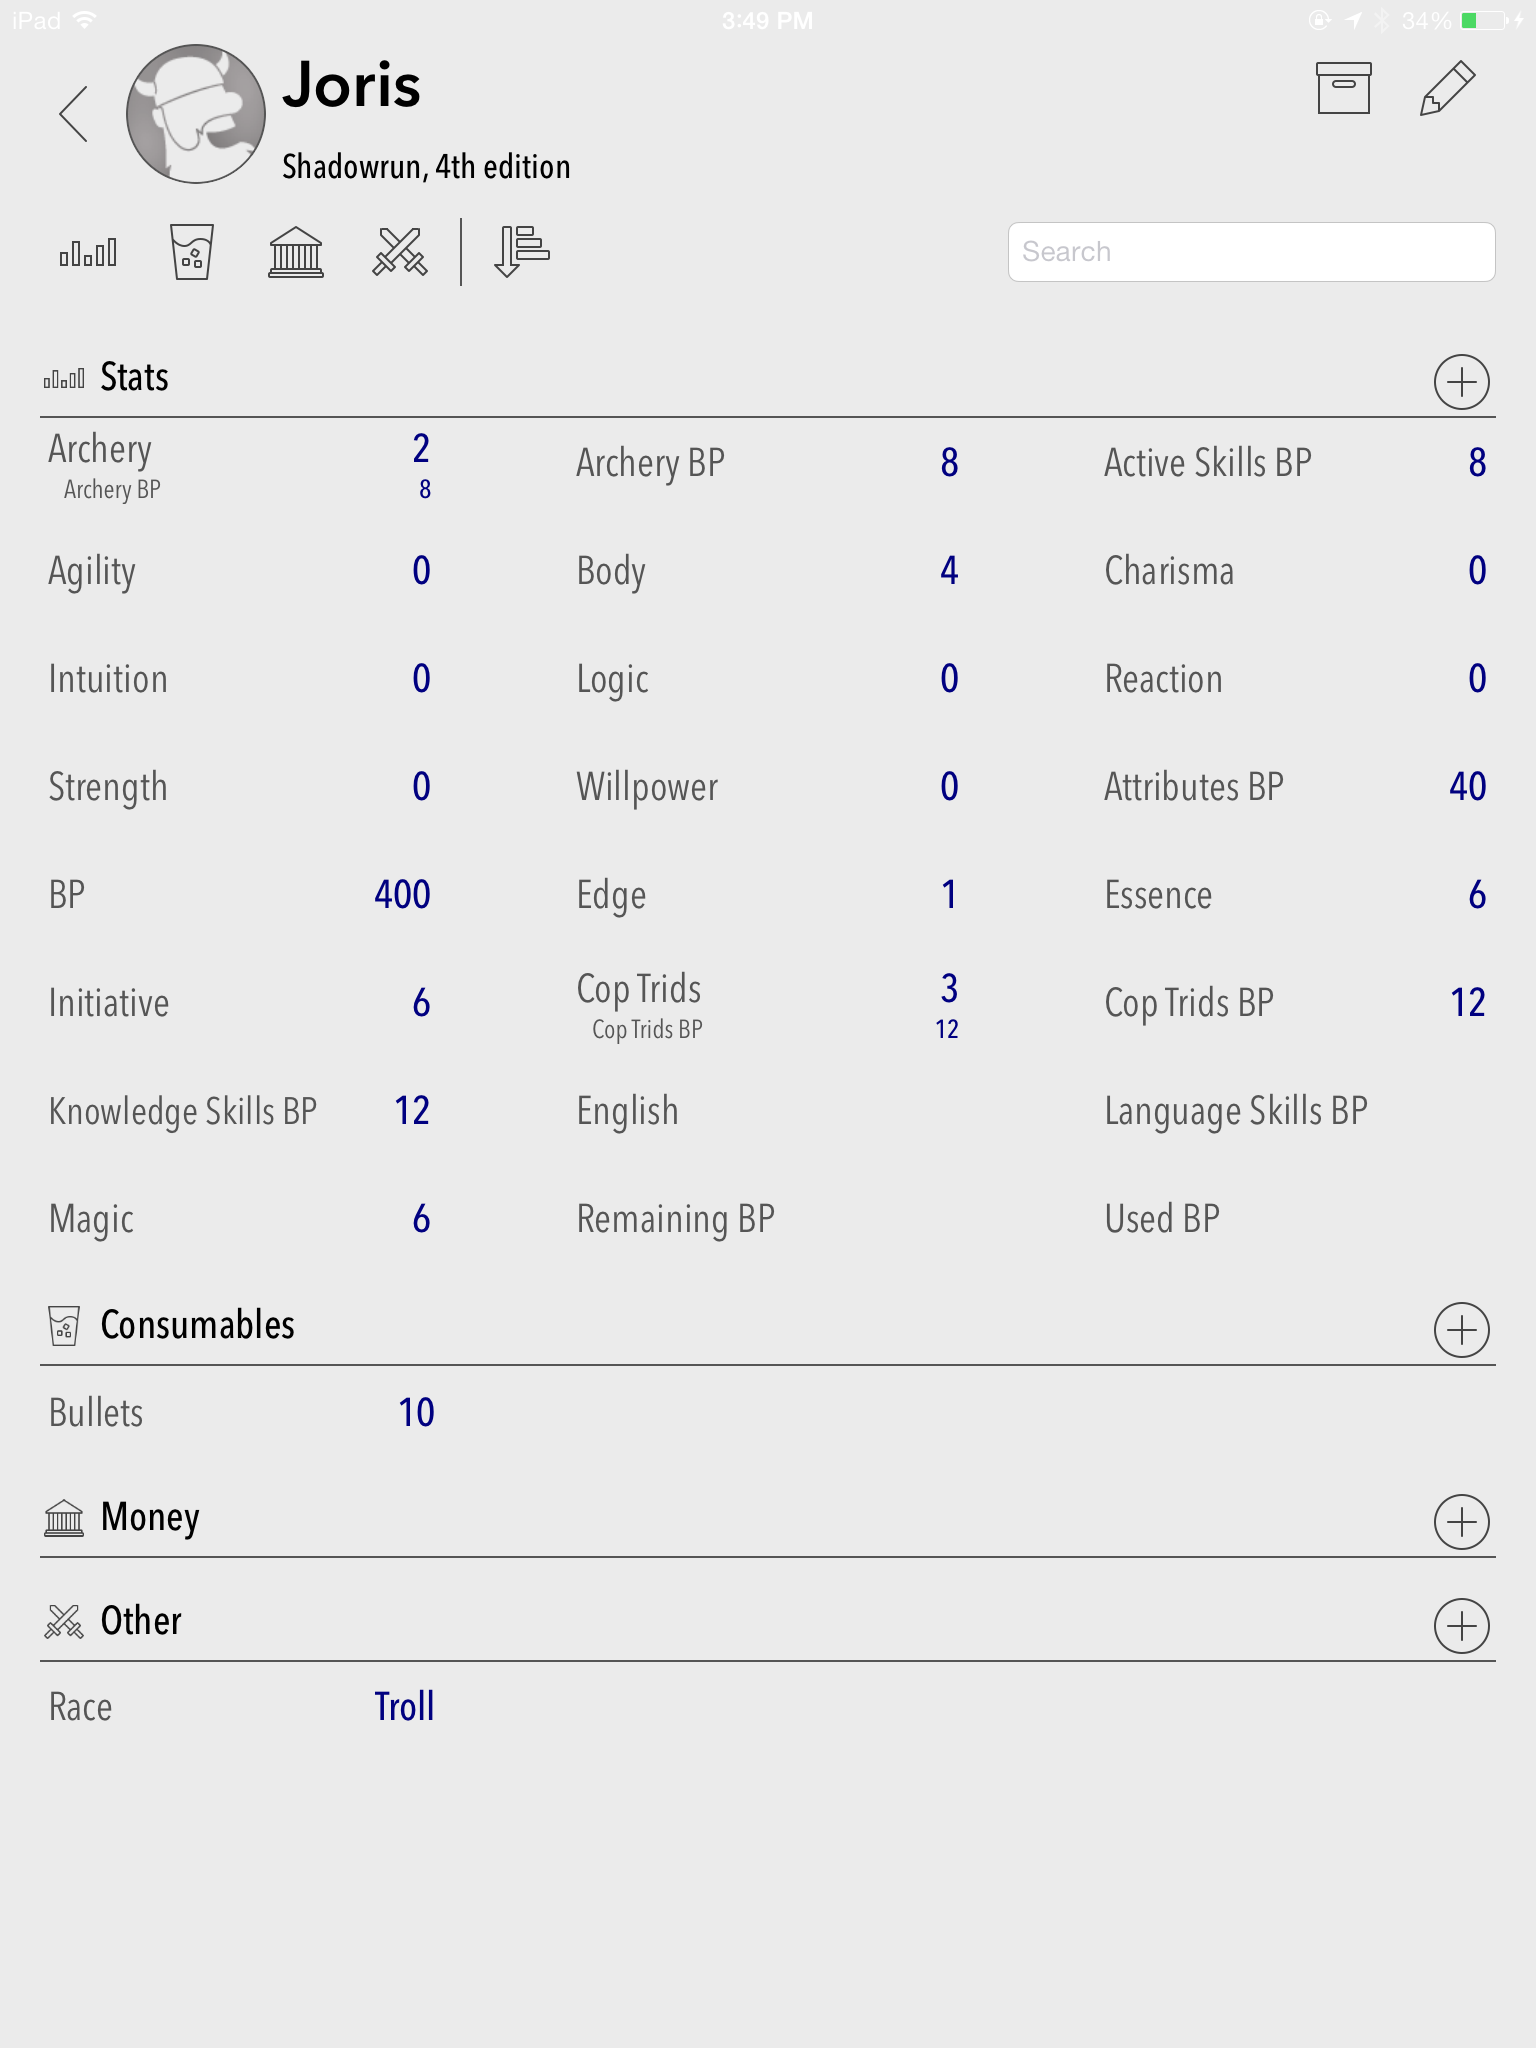Add a new consumable with plus button
Viewport: 1536px width, 2048px height.
1461,1330
